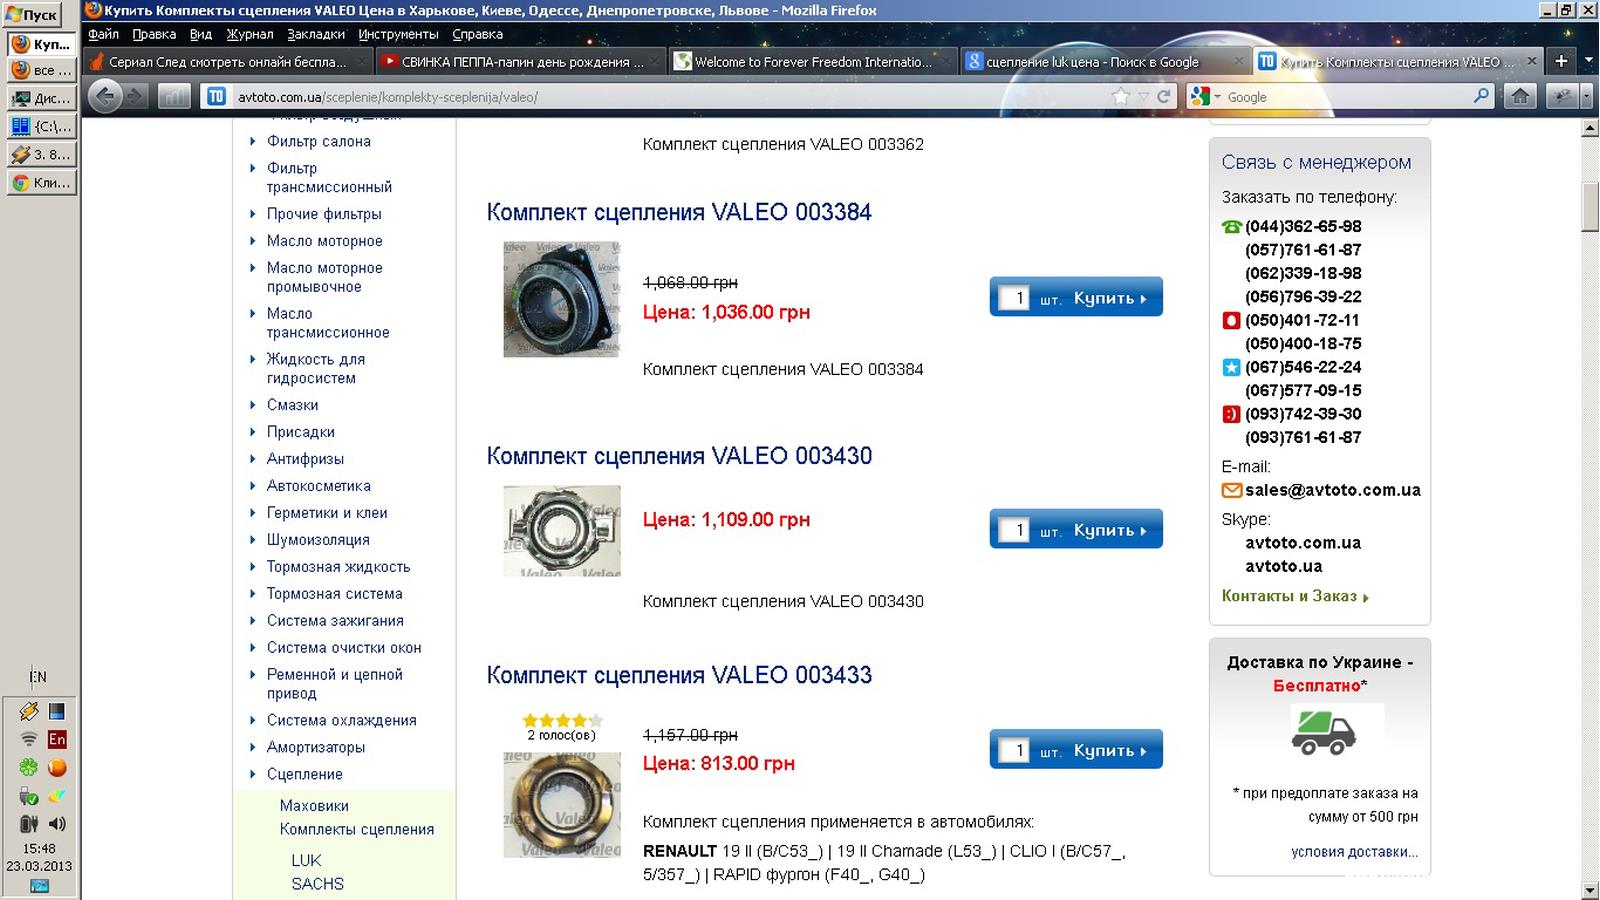Image resolution: width=1600 pixels, height=900 pixels.
Task: Click the green phone icon by (044)362-65-98
Action: pyautogui.click(x=1231, y=227)
